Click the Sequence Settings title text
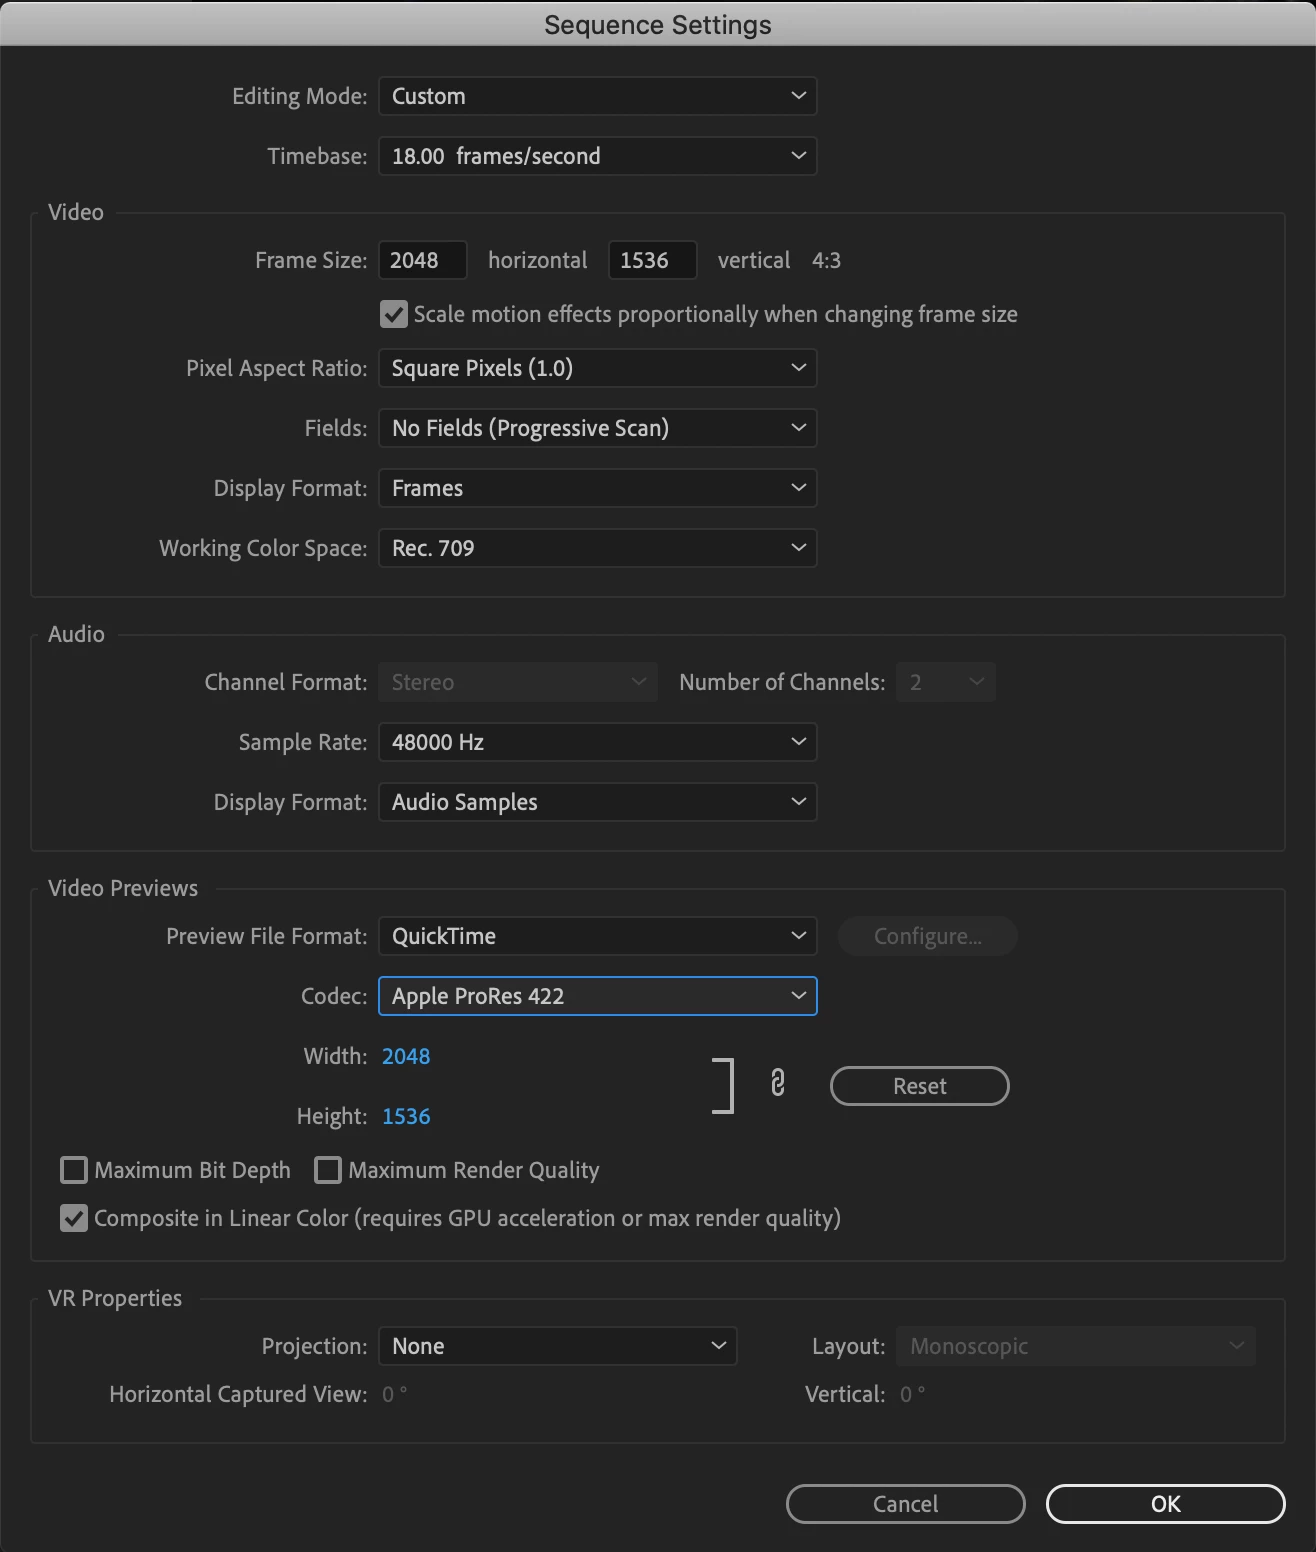 [x=658, y=25]
